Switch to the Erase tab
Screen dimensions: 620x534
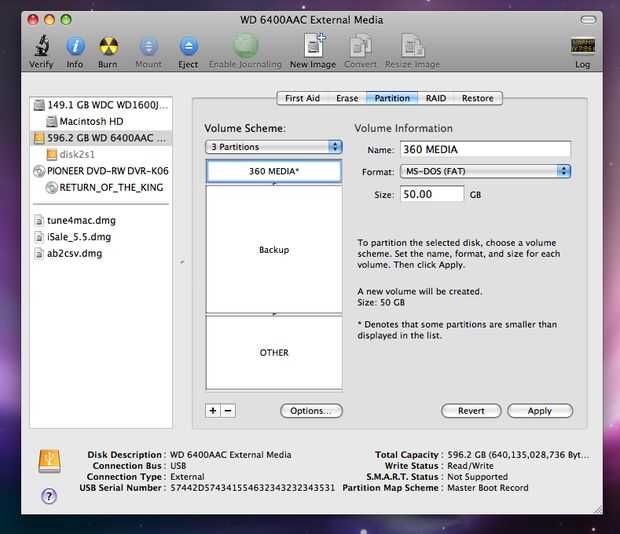347,98
